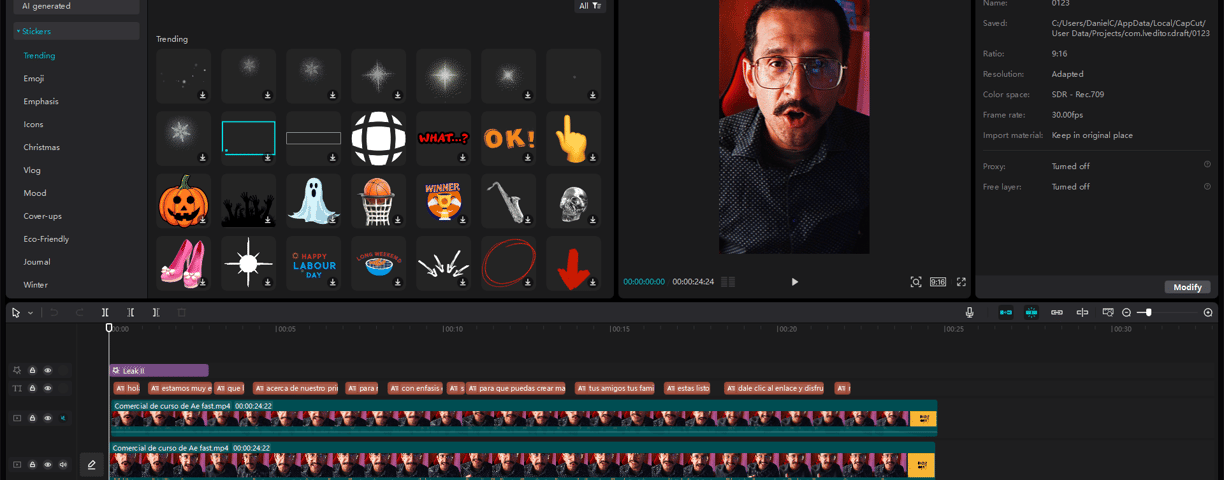1224x480 pixels.
Task: Select the basketball hoop sticker
Action: (378, 201)
